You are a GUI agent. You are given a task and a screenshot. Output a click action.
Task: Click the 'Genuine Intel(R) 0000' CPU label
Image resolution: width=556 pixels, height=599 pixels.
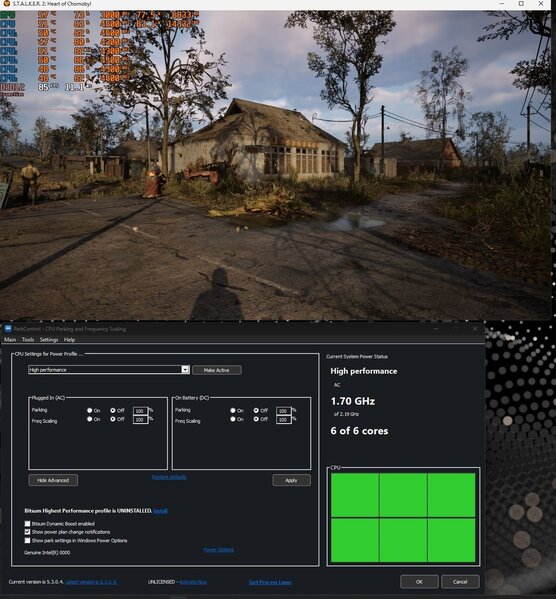[47, 552]
